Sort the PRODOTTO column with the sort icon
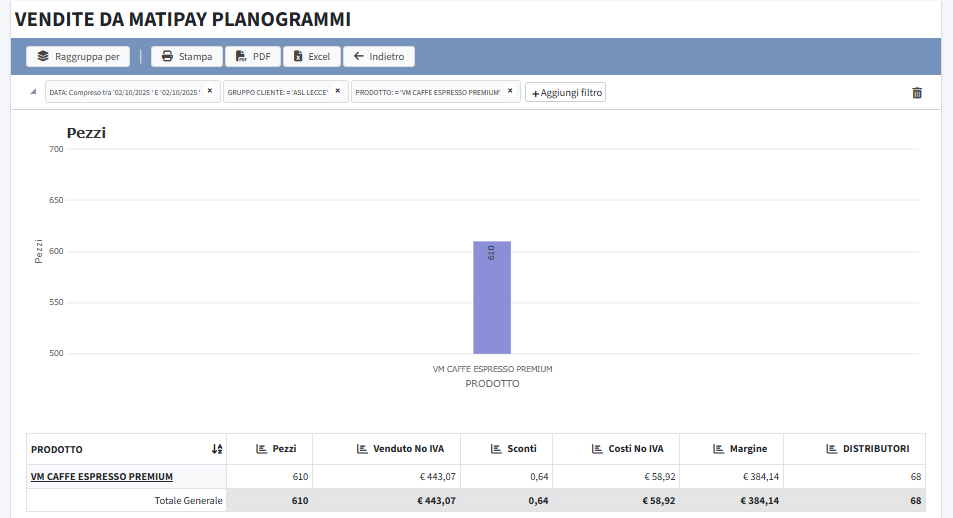 click(217, 449)
